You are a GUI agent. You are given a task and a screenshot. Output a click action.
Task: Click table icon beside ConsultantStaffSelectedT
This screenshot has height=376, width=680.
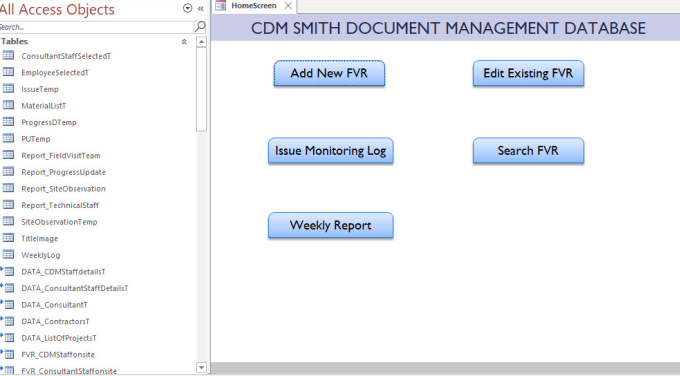8,56
